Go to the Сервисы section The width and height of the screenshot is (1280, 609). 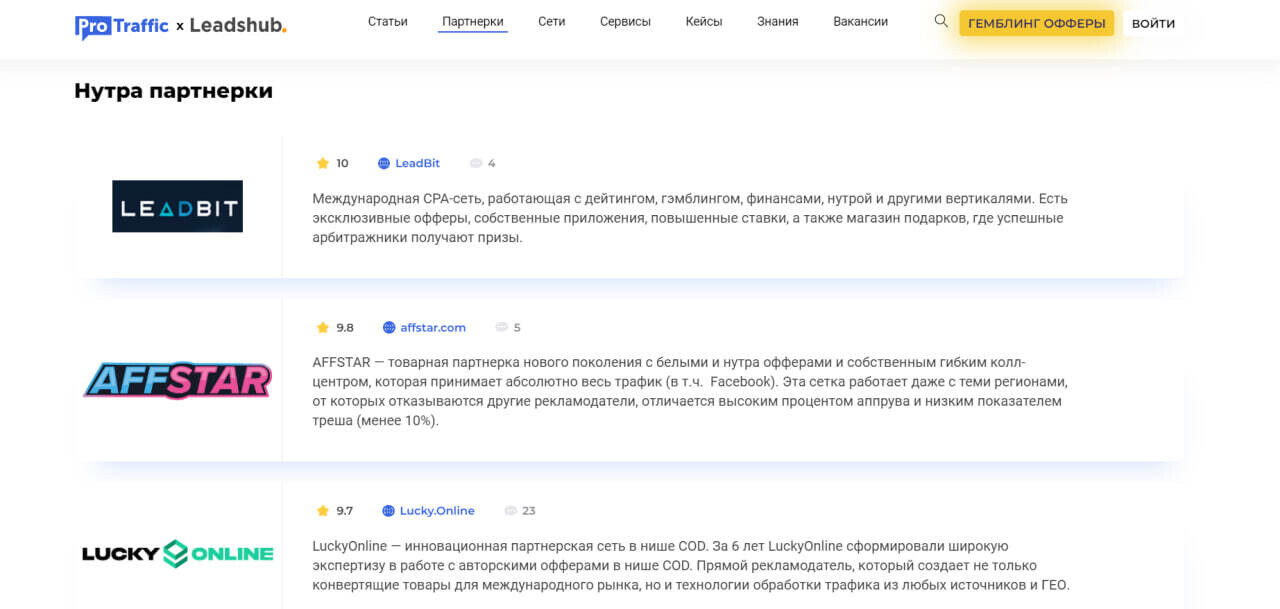click(625, 22)
